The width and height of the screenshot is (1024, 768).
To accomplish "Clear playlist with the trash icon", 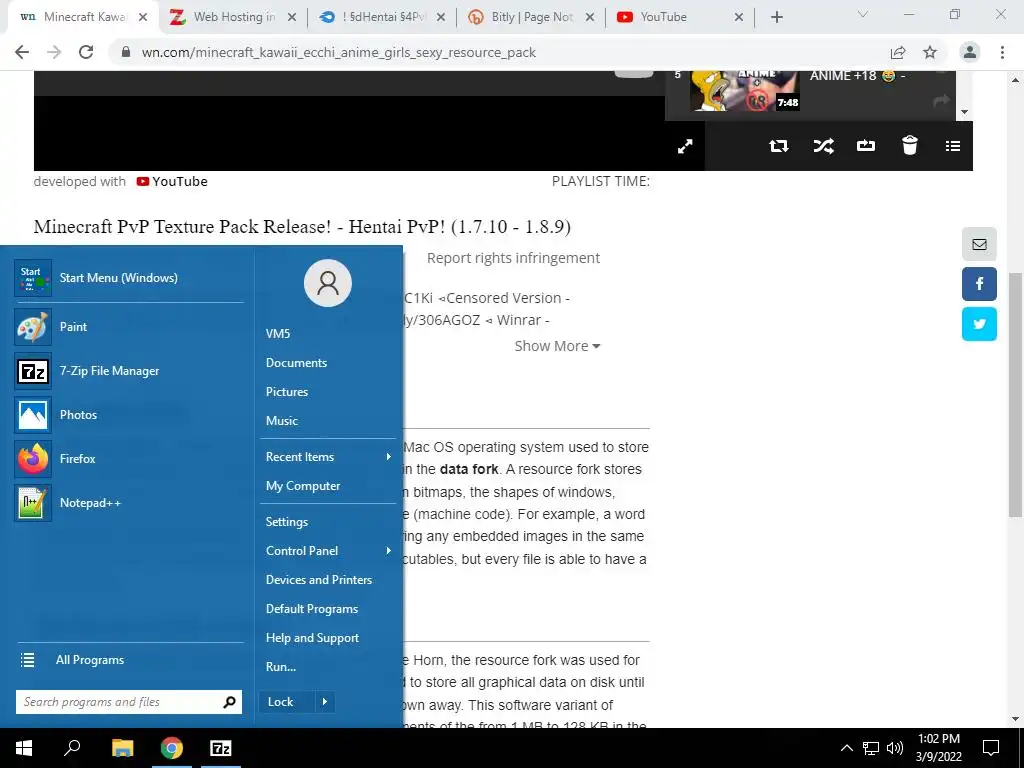I will 910,145.
